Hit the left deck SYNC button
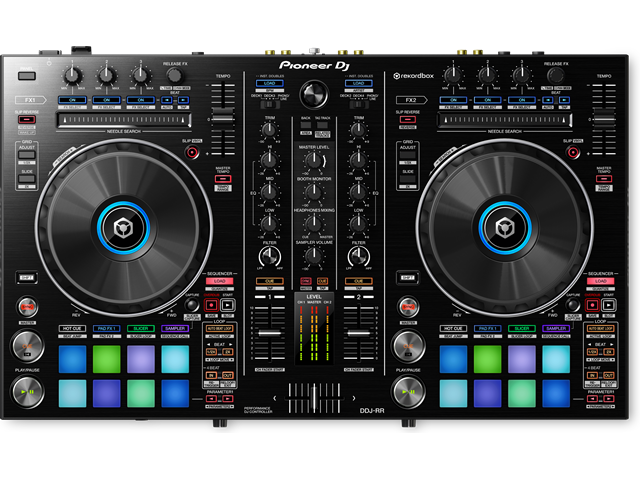The width and height of the screenshot is (640, 480). click(x=27, y=305)
